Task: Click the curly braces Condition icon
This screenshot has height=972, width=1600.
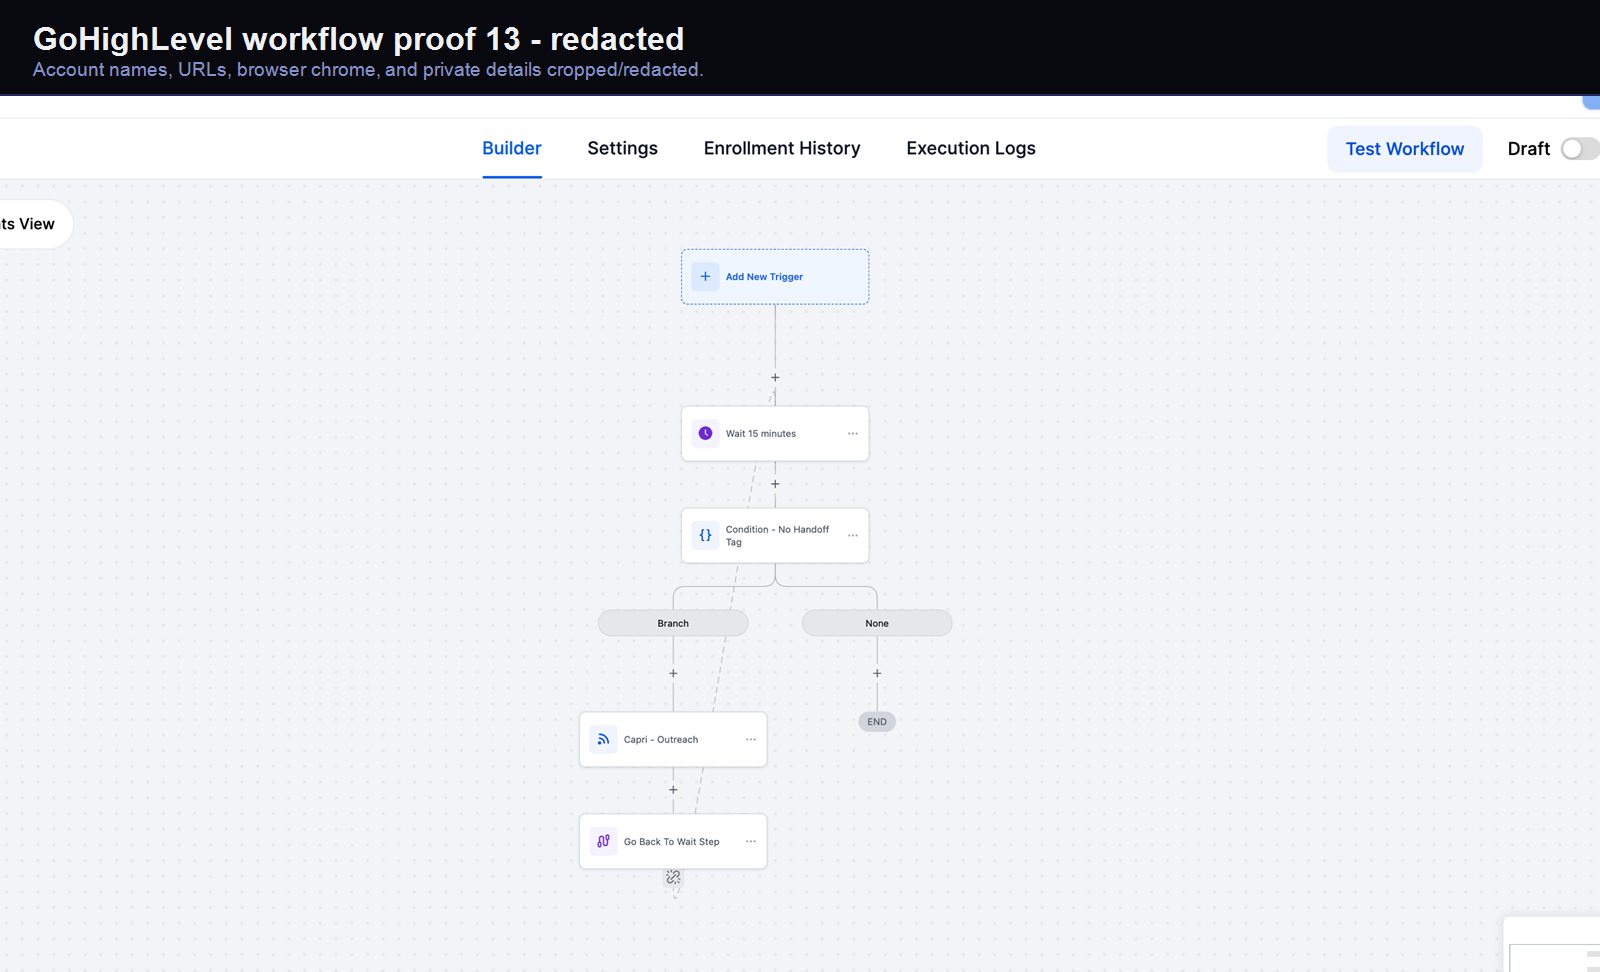Action: (705, 535)
